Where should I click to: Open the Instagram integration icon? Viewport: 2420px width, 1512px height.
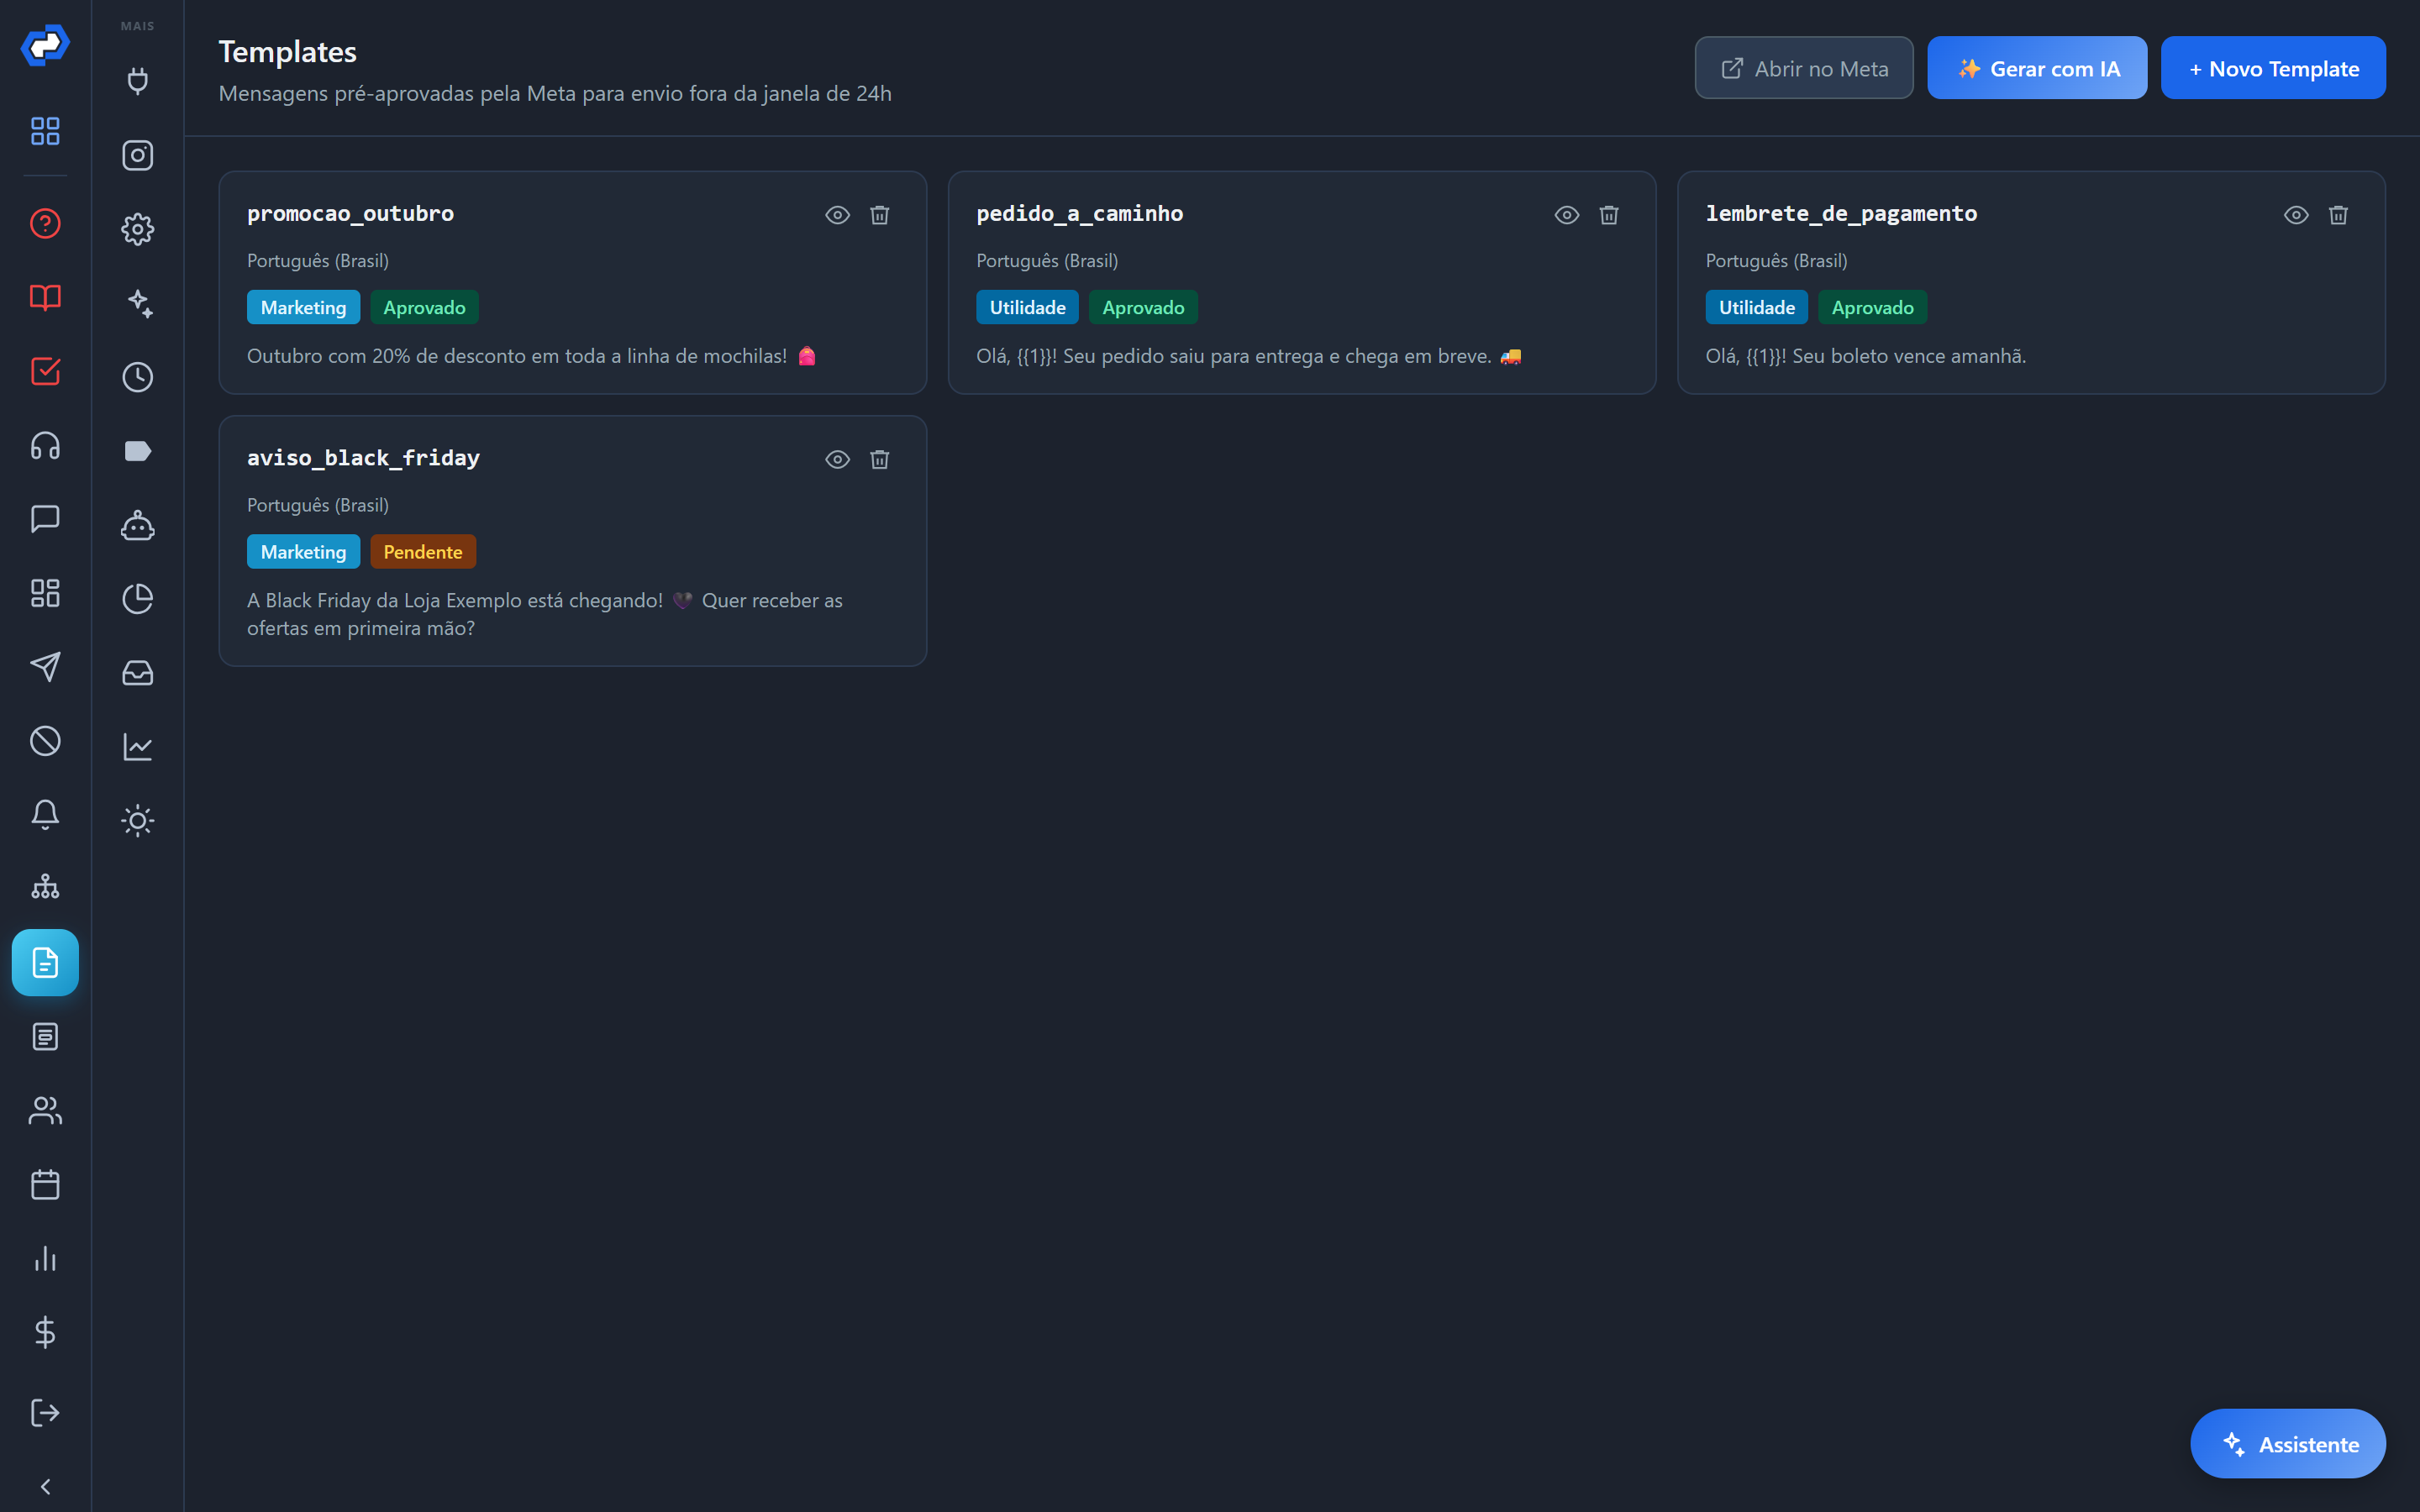point(137,155)
